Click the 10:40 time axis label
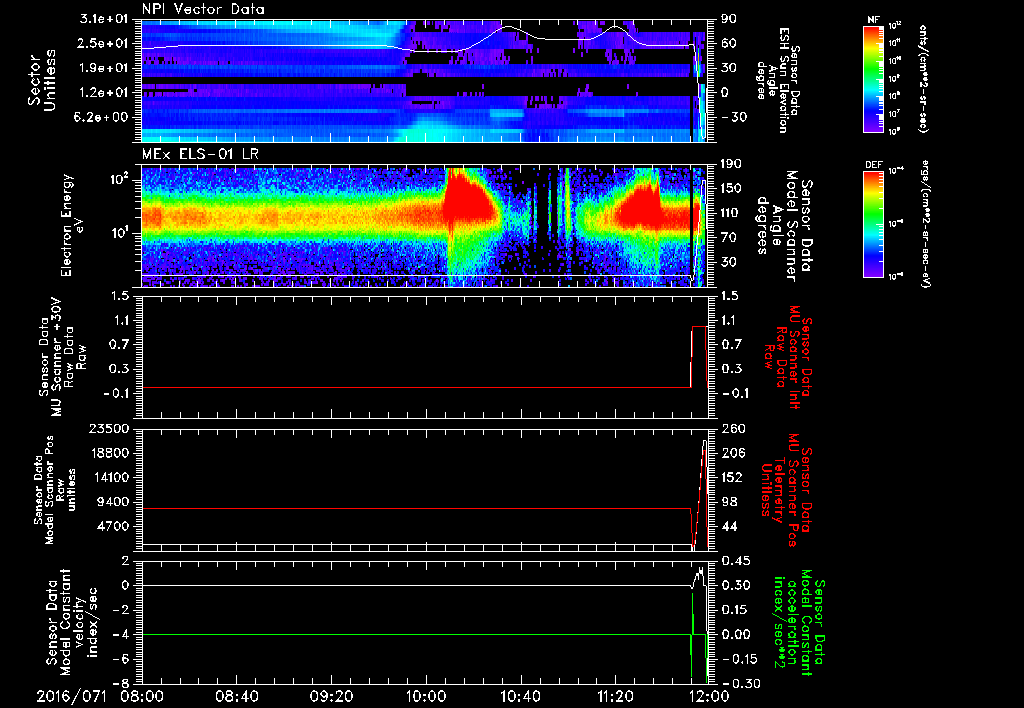Viewport: 1024px width, 708px height. coord(520,696)
